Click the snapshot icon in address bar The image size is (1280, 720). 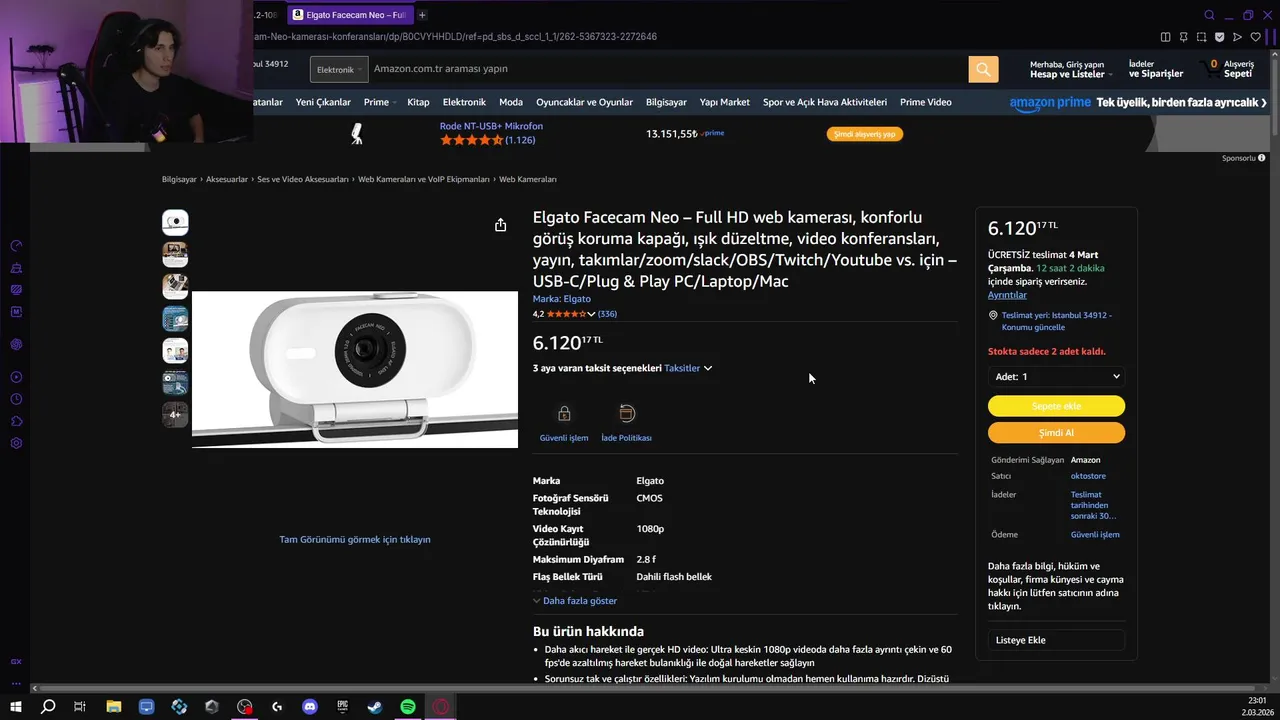(x=1201, y=37)
